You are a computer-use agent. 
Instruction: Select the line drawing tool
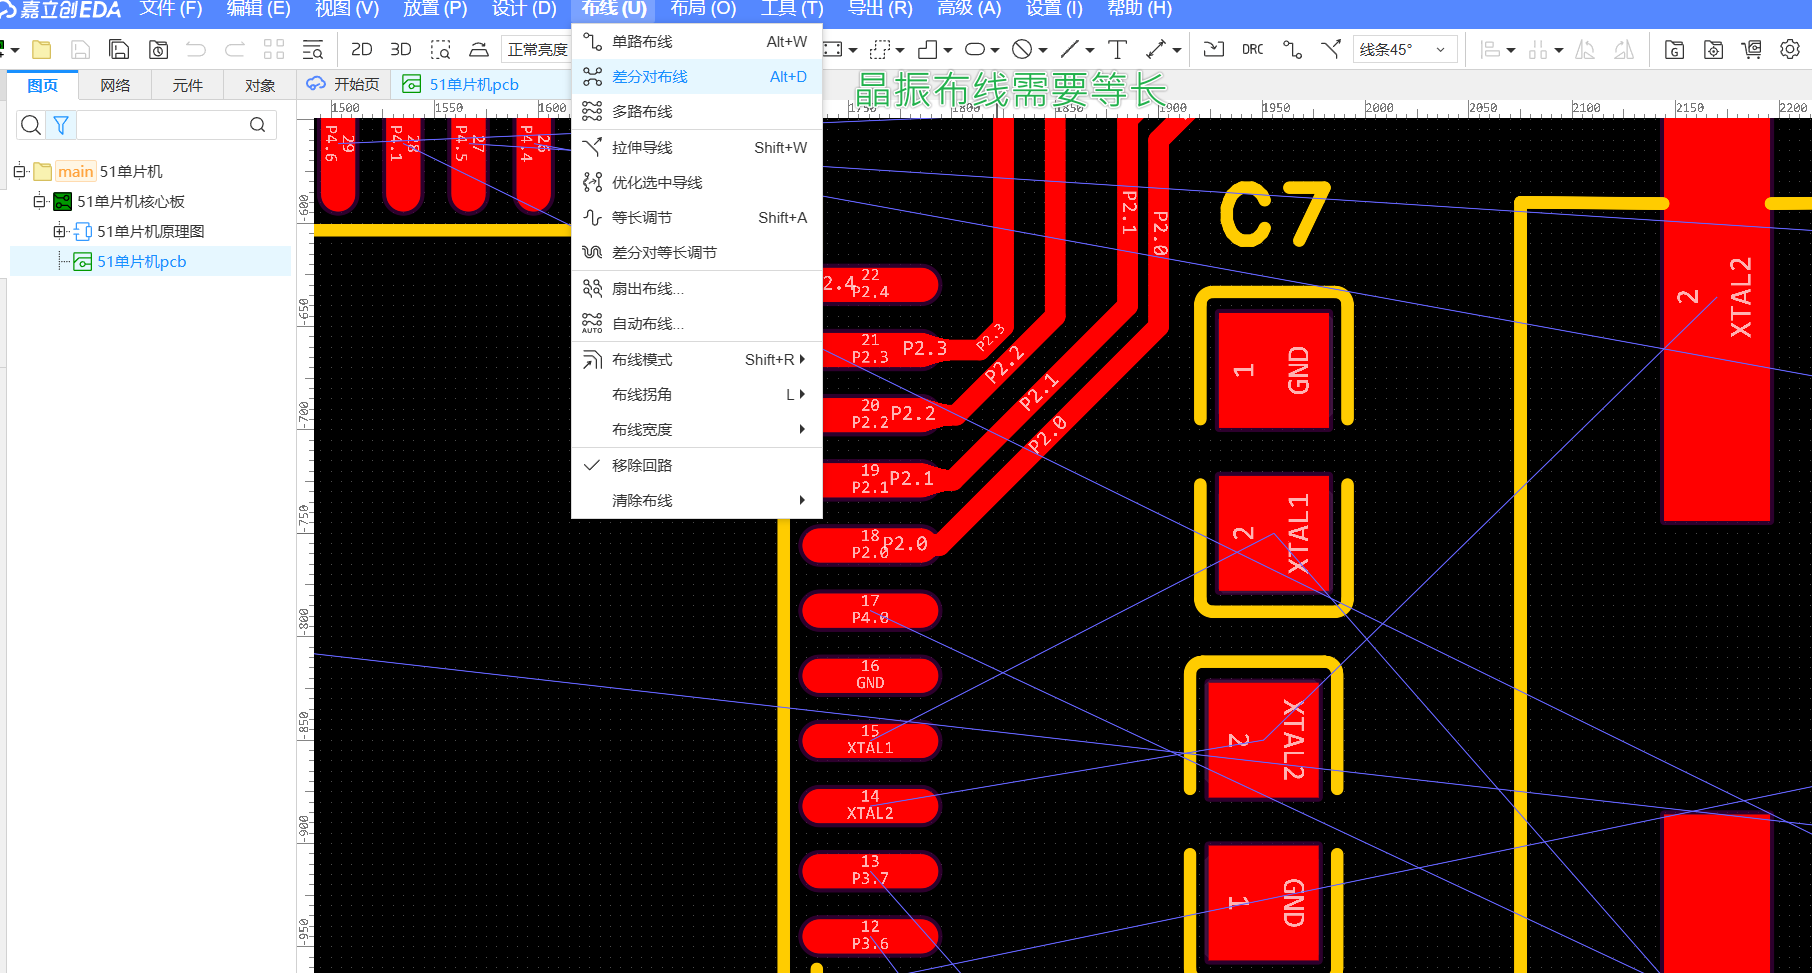(x=1070, y=49)
